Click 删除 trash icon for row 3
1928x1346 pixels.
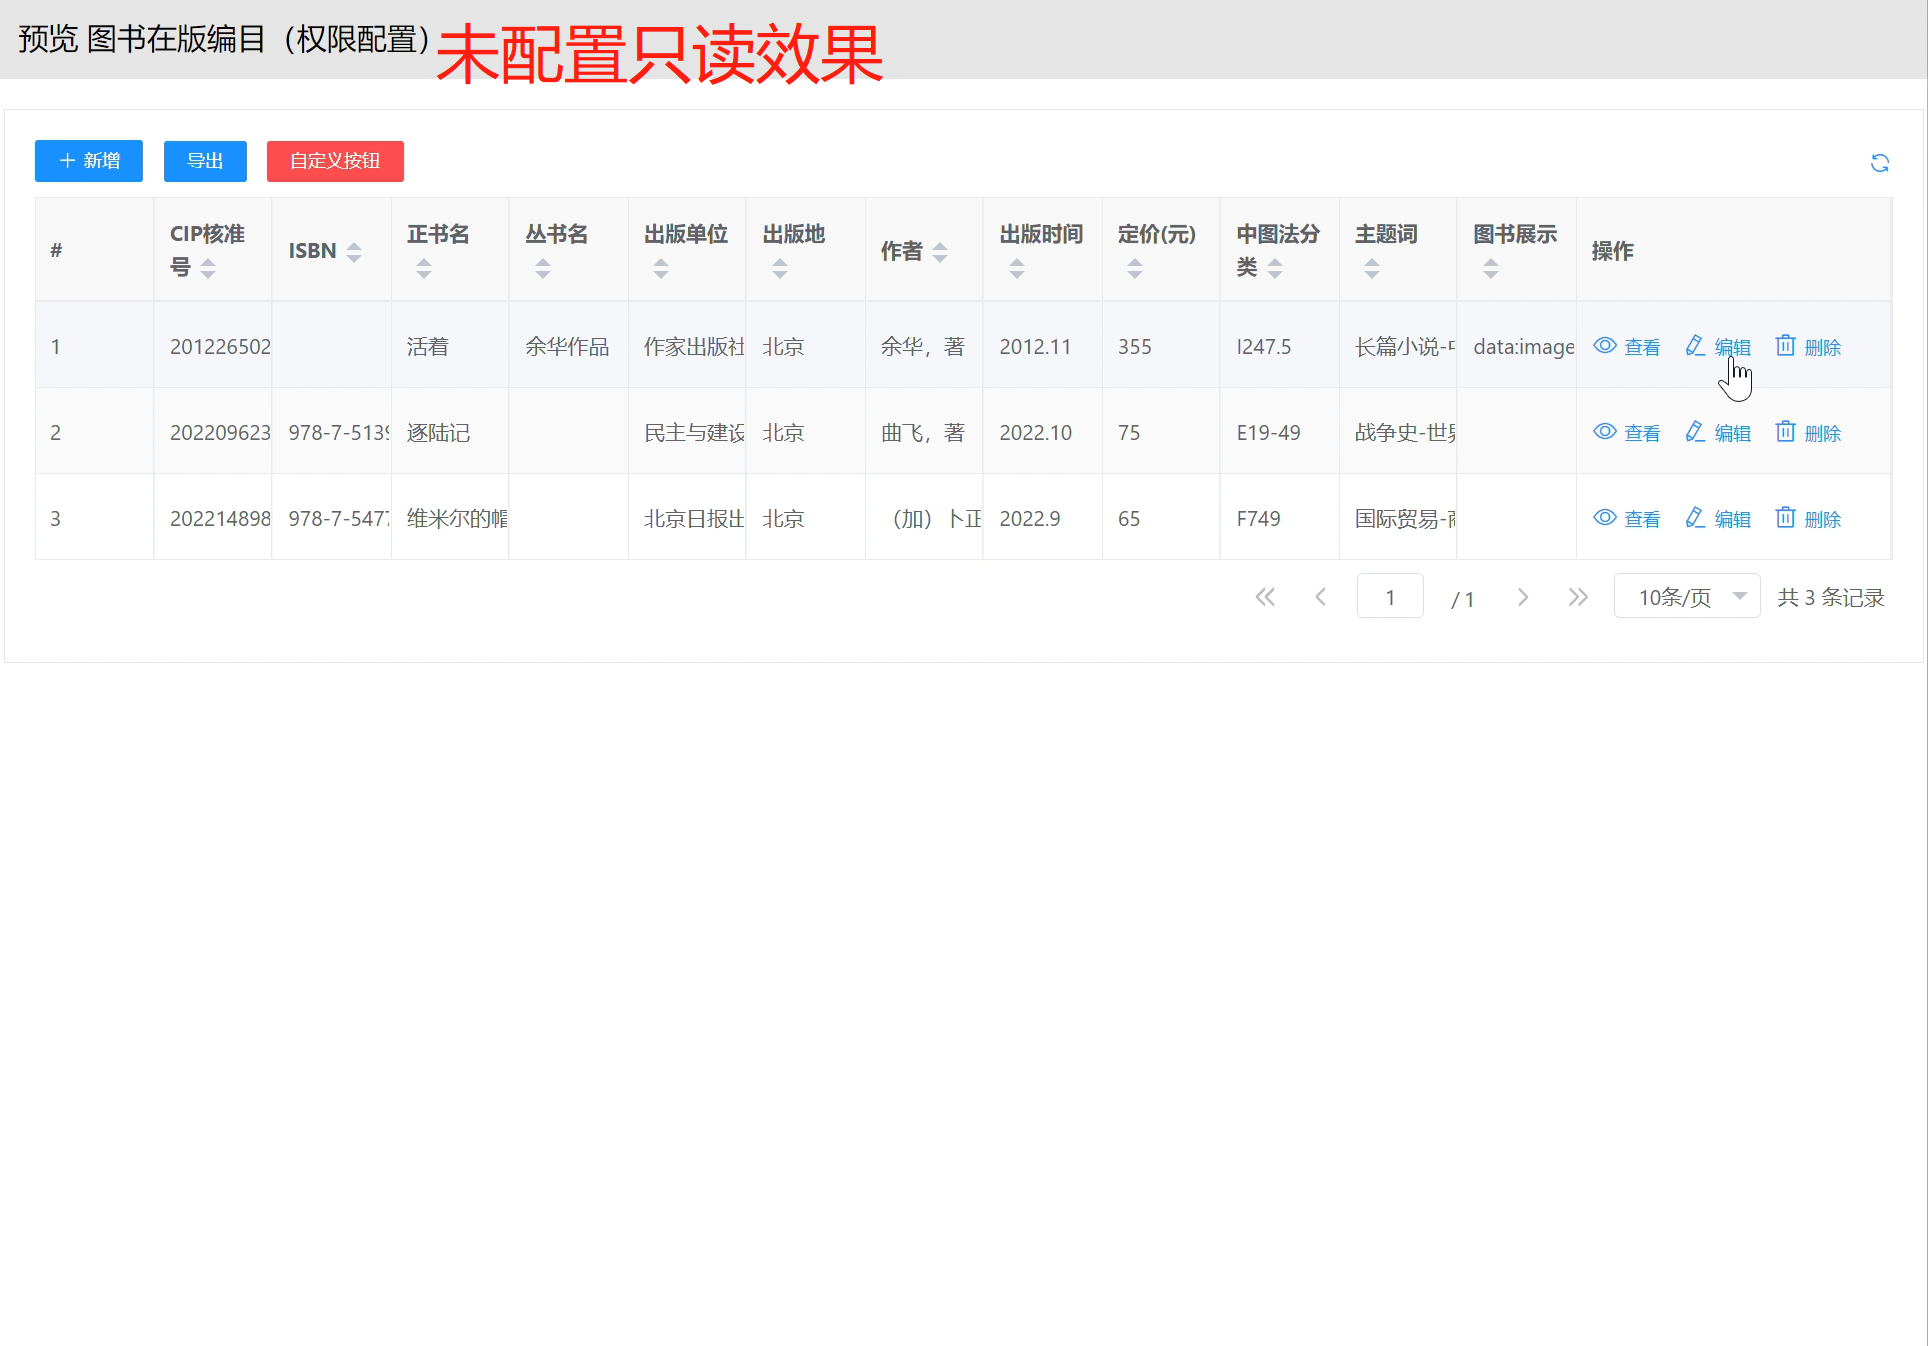point(1785,518)
